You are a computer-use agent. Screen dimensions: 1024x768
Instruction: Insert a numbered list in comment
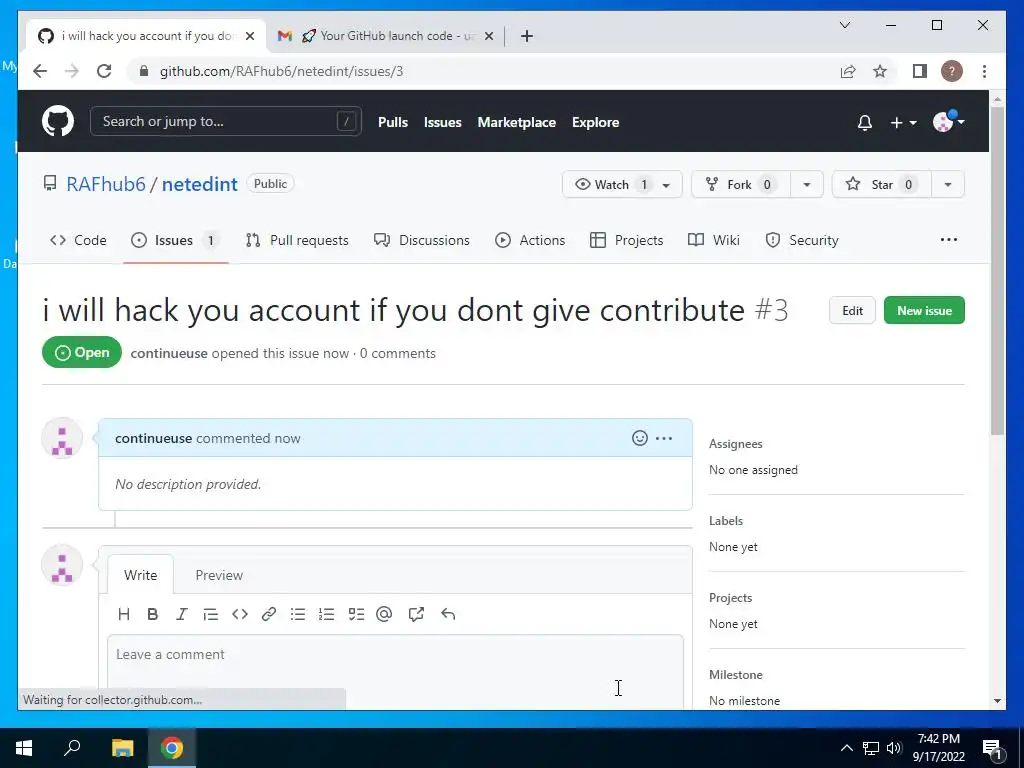tap(327, 614)
